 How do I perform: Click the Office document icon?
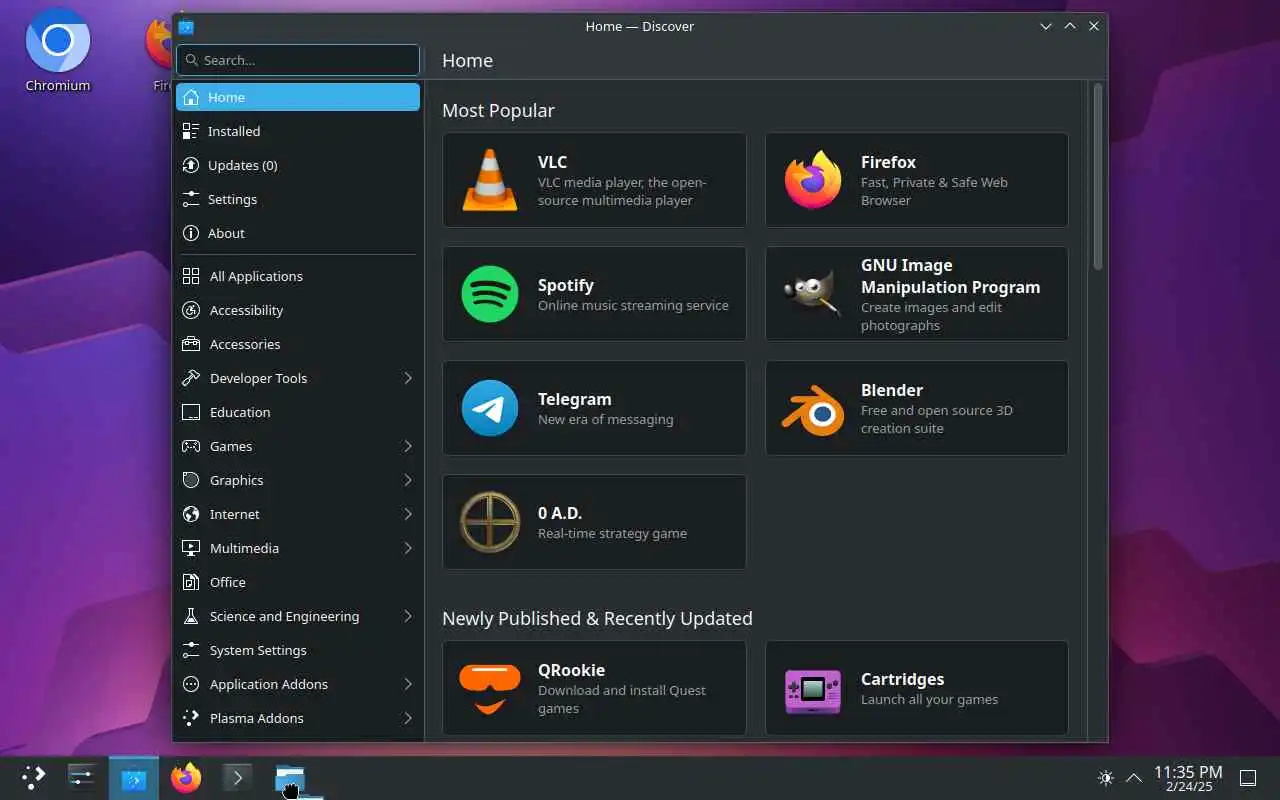[191, 582]
